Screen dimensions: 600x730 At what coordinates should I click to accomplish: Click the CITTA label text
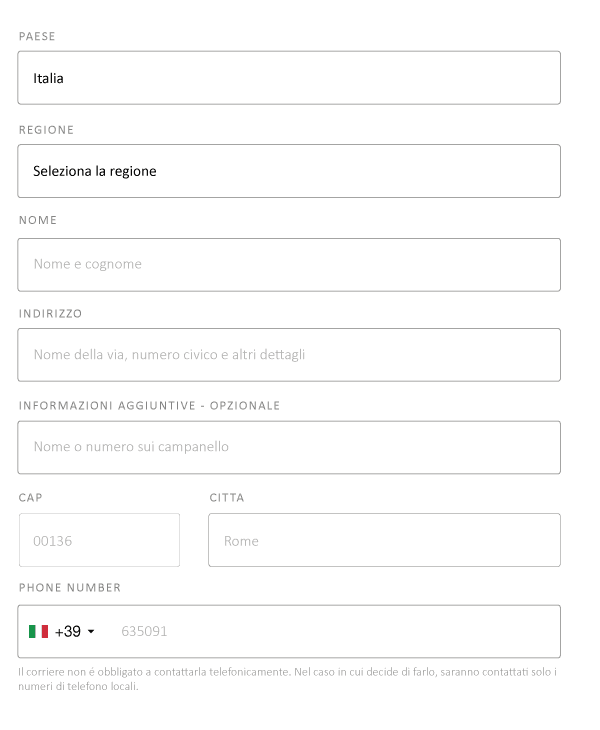227,498
